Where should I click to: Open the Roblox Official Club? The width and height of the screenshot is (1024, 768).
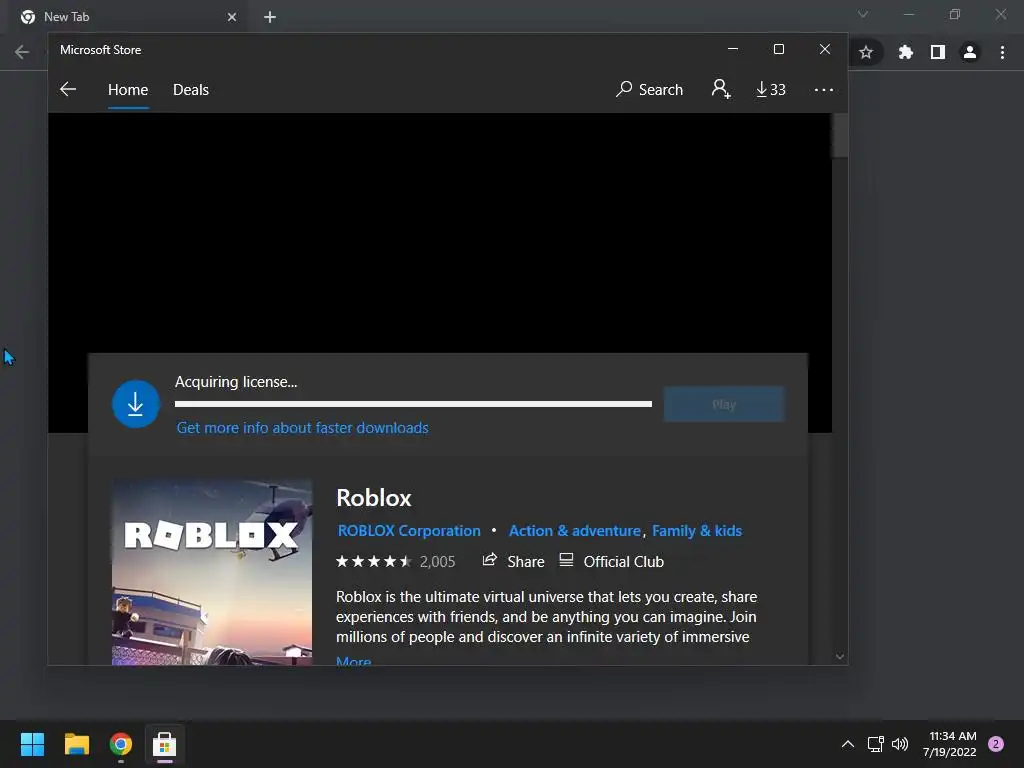612,562
